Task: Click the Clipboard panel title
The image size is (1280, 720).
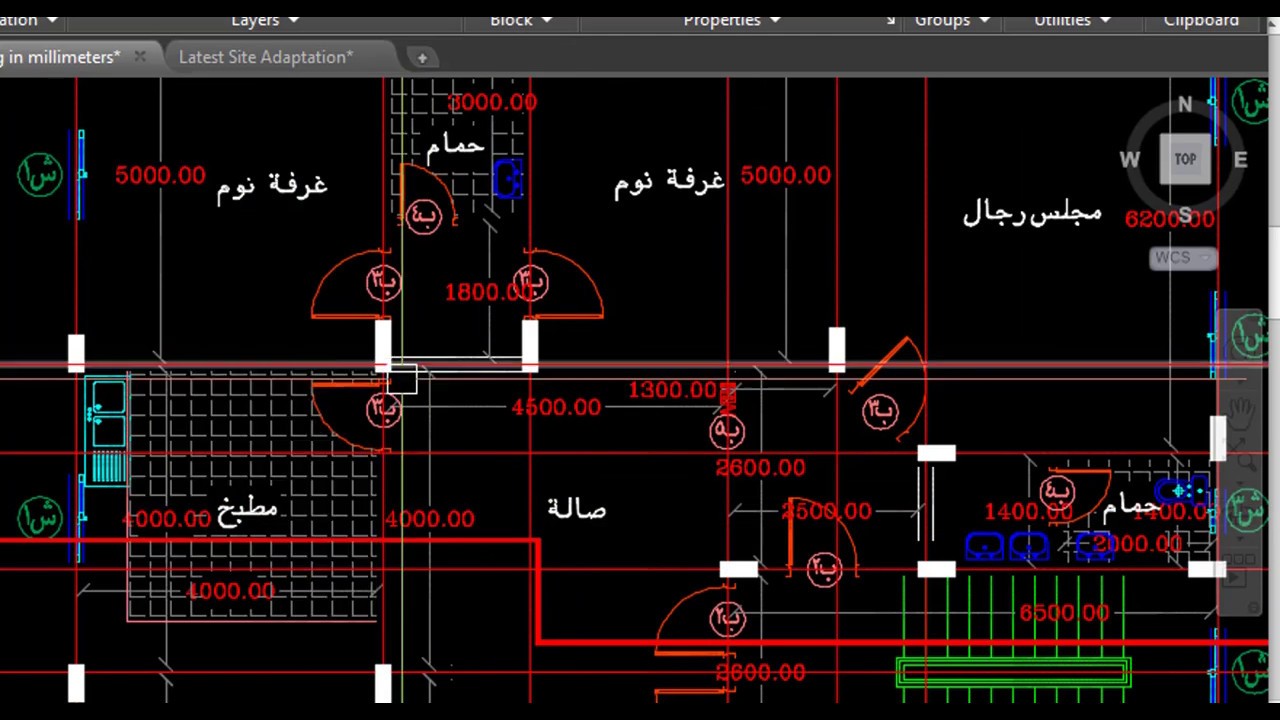Action: tap(1201, 19)
